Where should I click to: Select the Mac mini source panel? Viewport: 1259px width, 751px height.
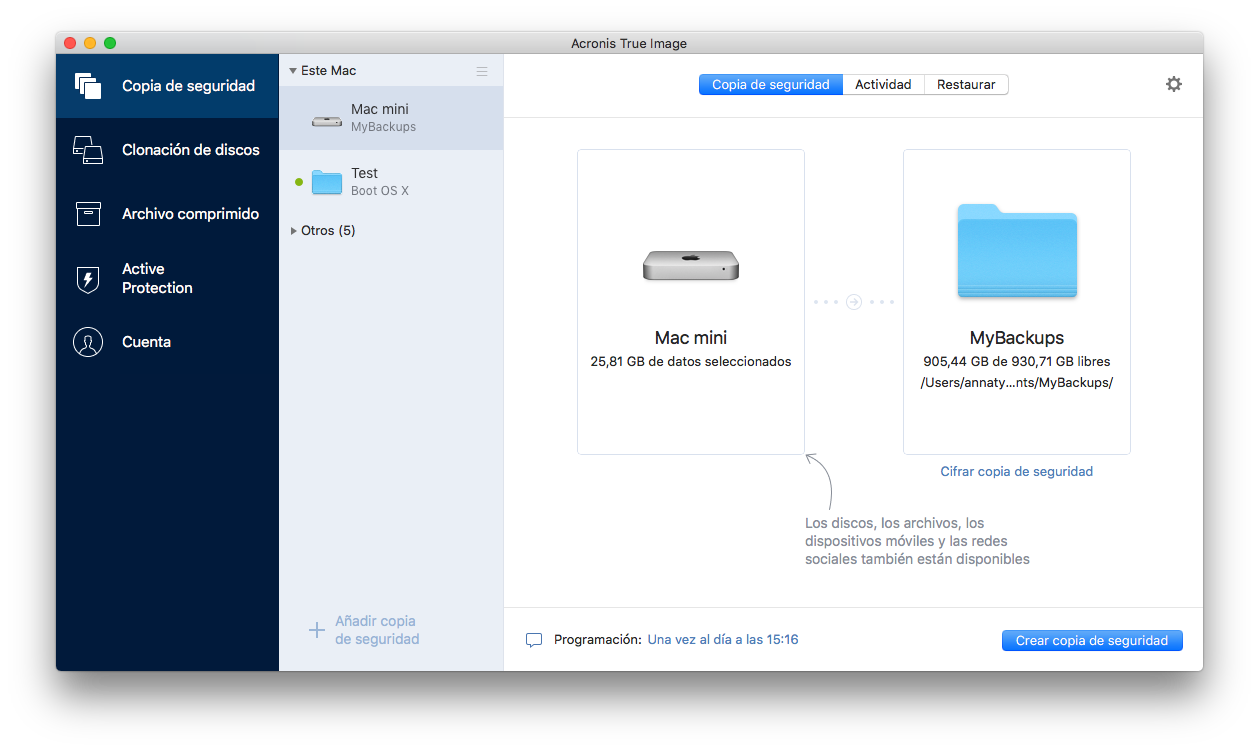coord(690,300)
